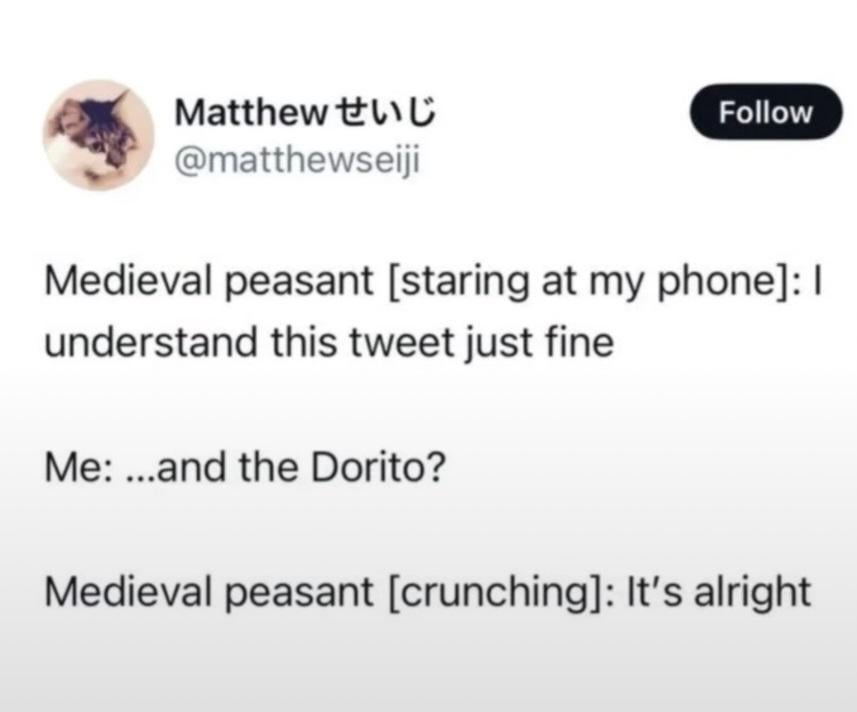Click the Japanese characters in display name

(x=385, y=113)
